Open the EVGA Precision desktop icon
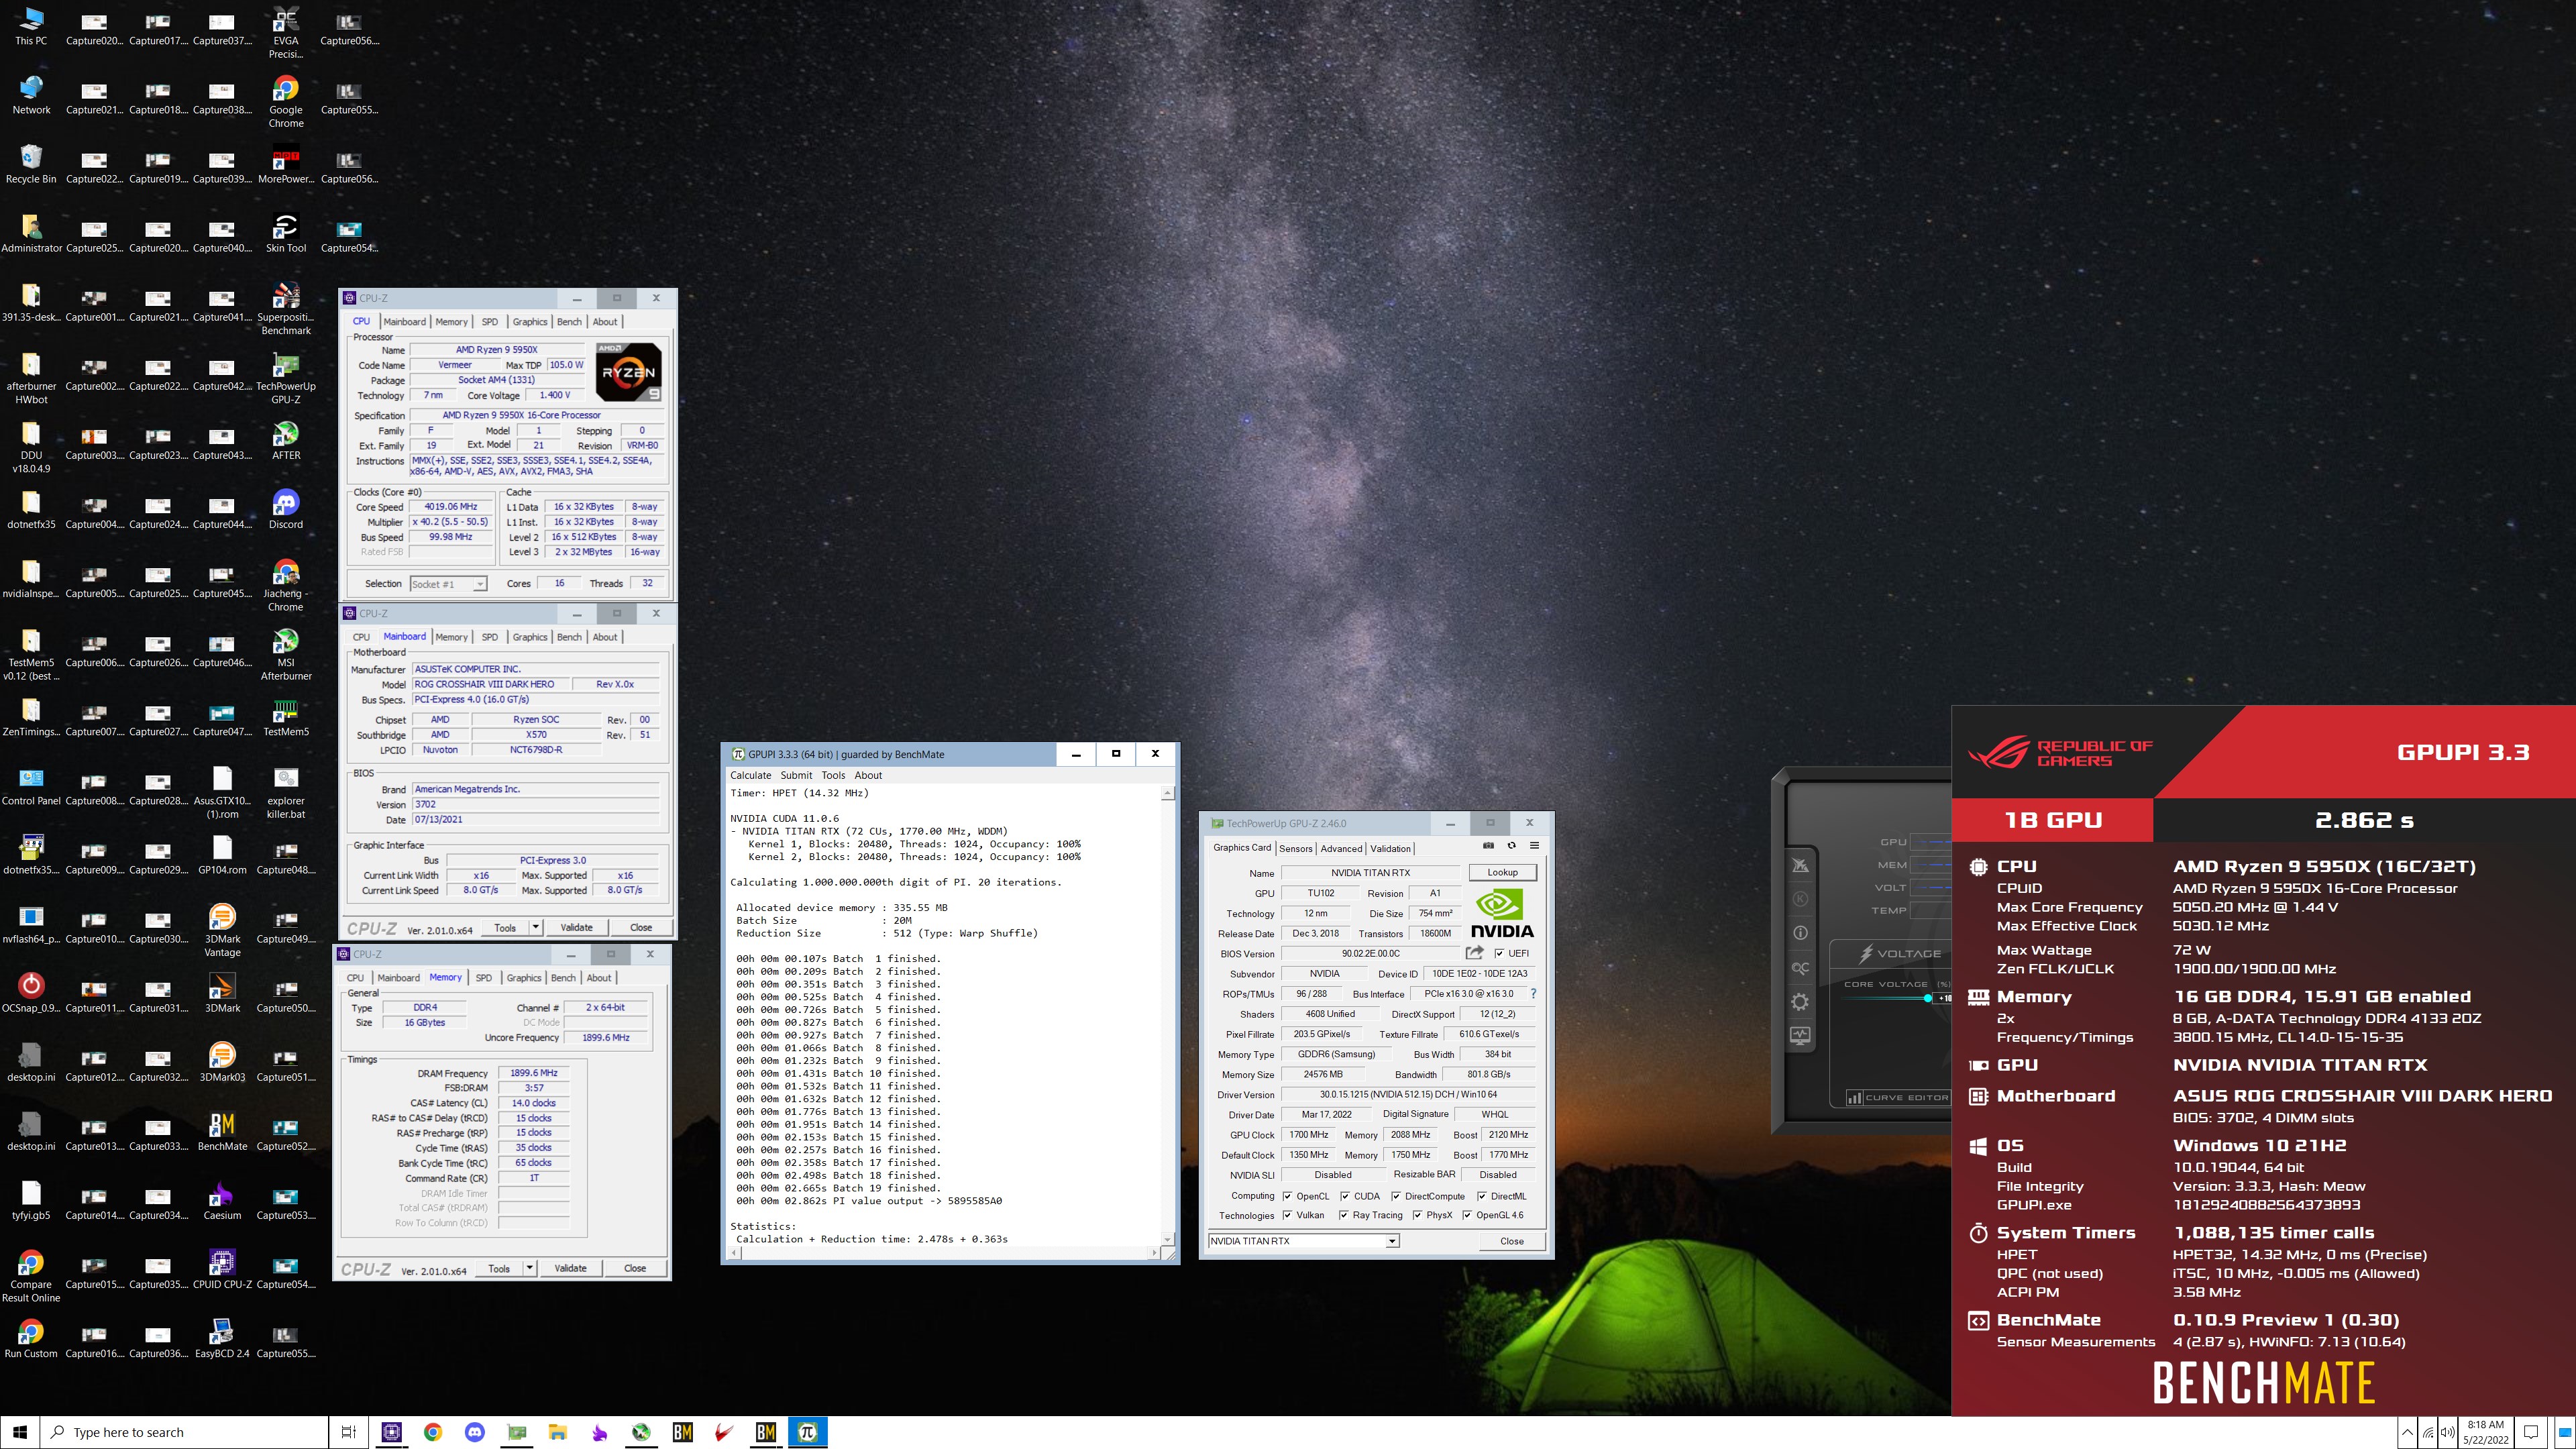 click(286, 33)
